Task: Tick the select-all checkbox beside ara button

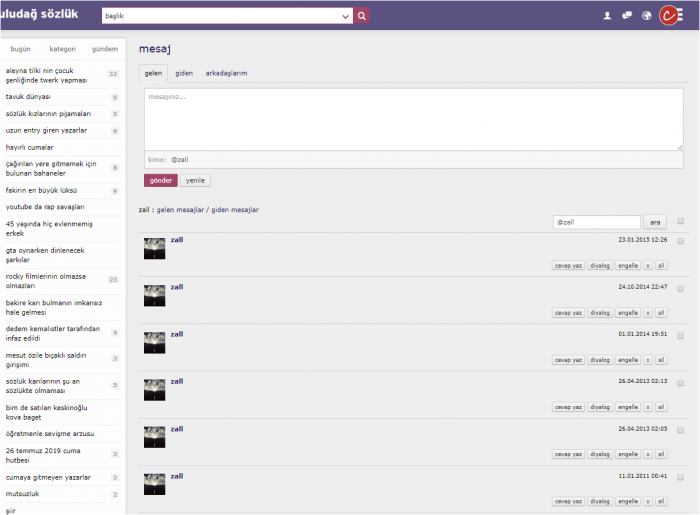Action: [681, 221]
